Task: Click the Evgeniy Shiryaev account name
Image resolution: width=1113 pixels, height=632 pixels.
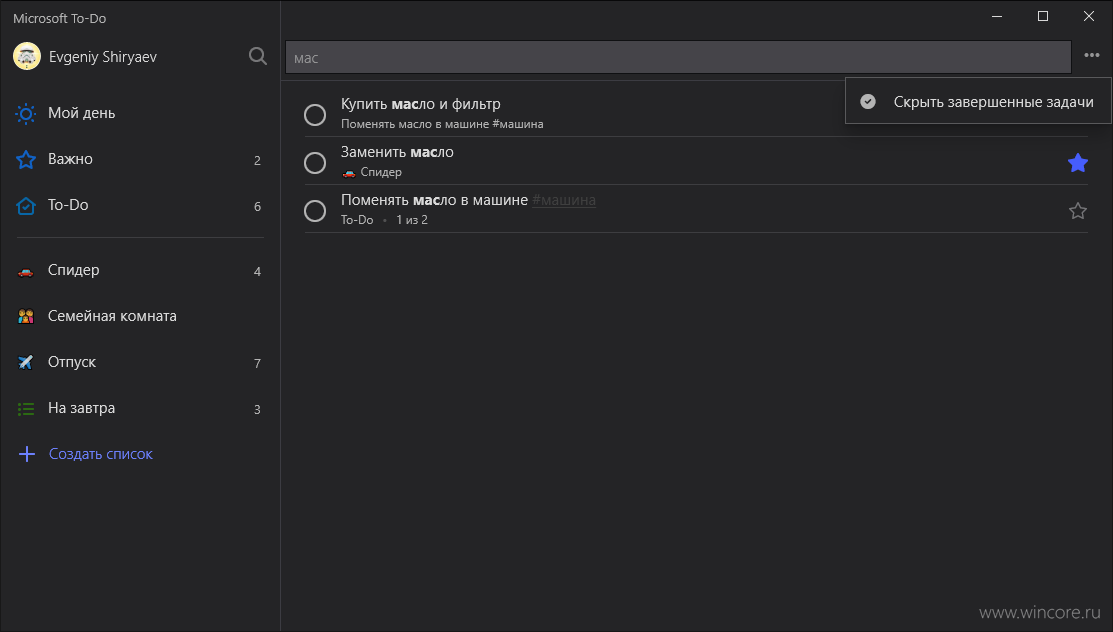Action: [x=103, y=57]
